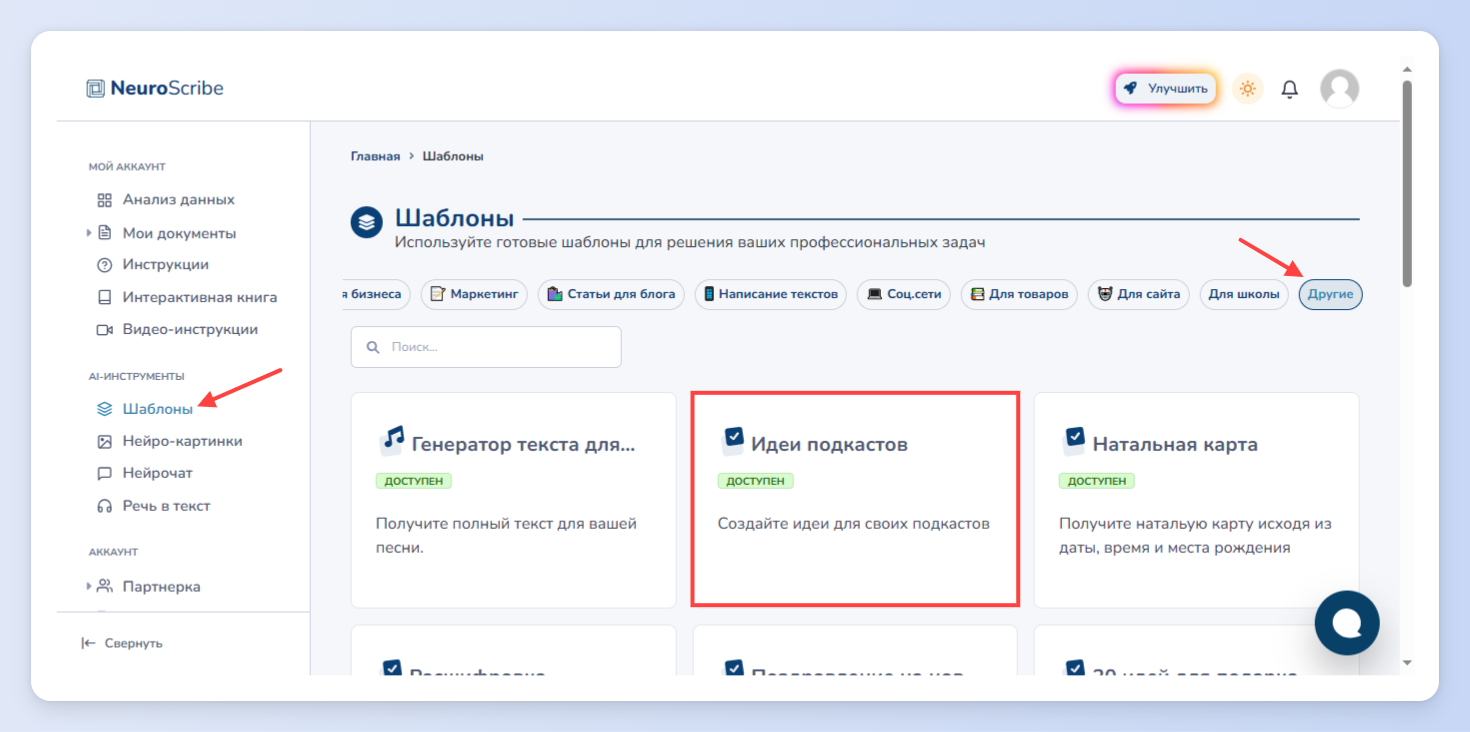The width and height of the screenshot is (1470, 732).
Task: Open the user avatar profile menu
Action: point(1340,89)
